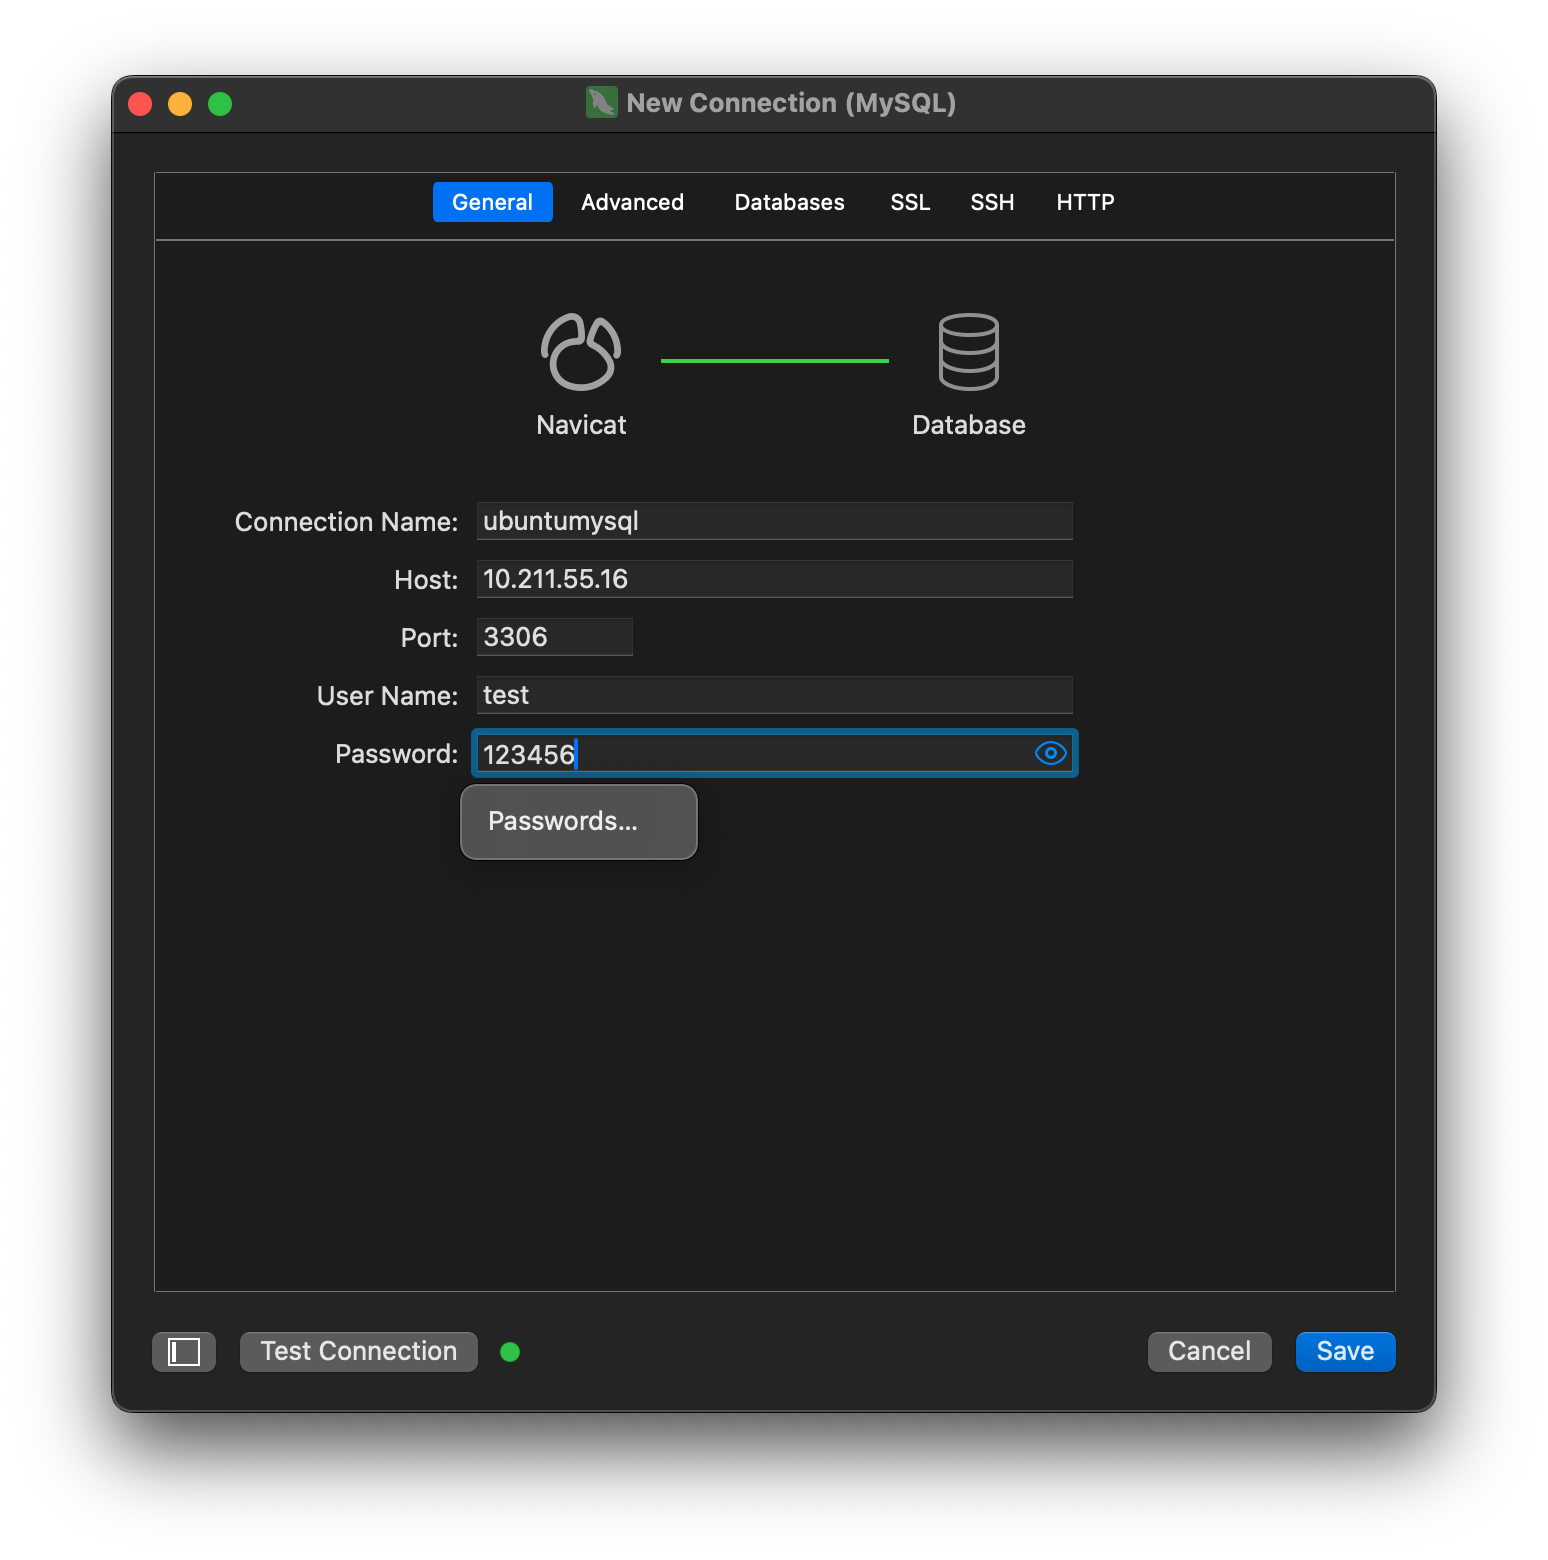Click the Password: label
Image resolution: width=1548 pixels, height=1560 pixels.
396,754
